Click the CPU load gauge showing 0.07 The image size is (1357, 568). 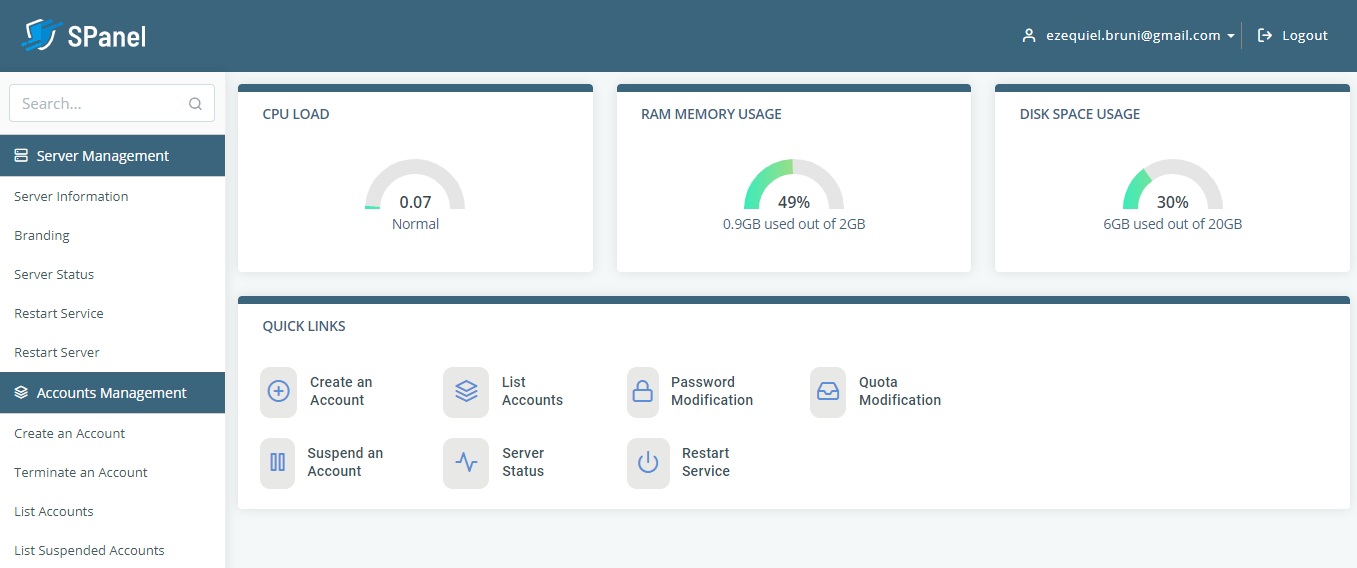(415, 185)
